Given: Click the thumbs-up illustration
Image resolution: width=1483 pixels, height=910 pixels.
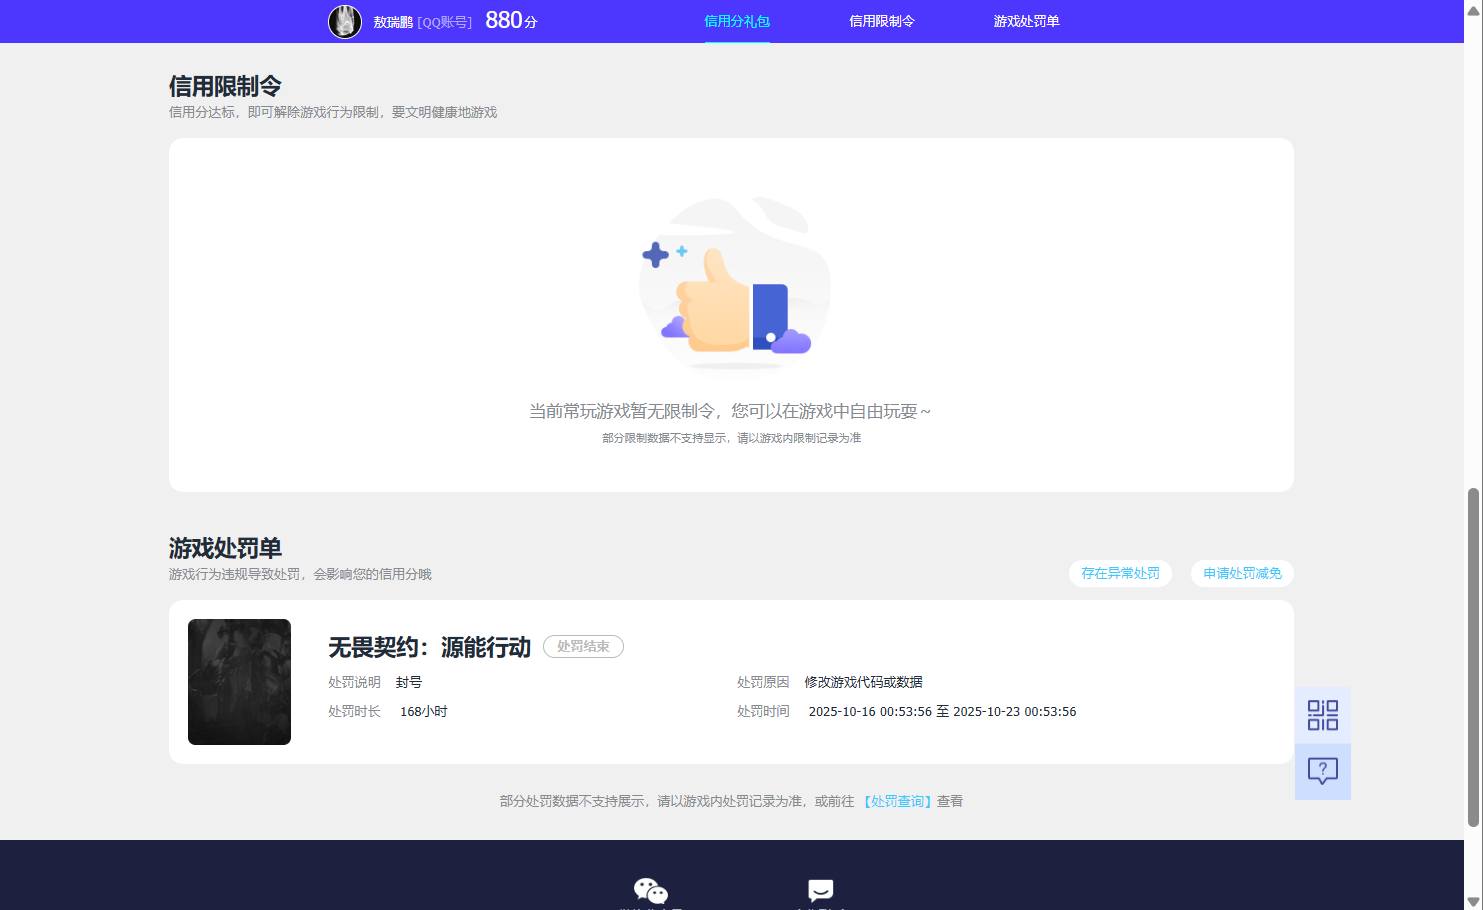Looking at the screenshot, I should [x=733, y=283].
